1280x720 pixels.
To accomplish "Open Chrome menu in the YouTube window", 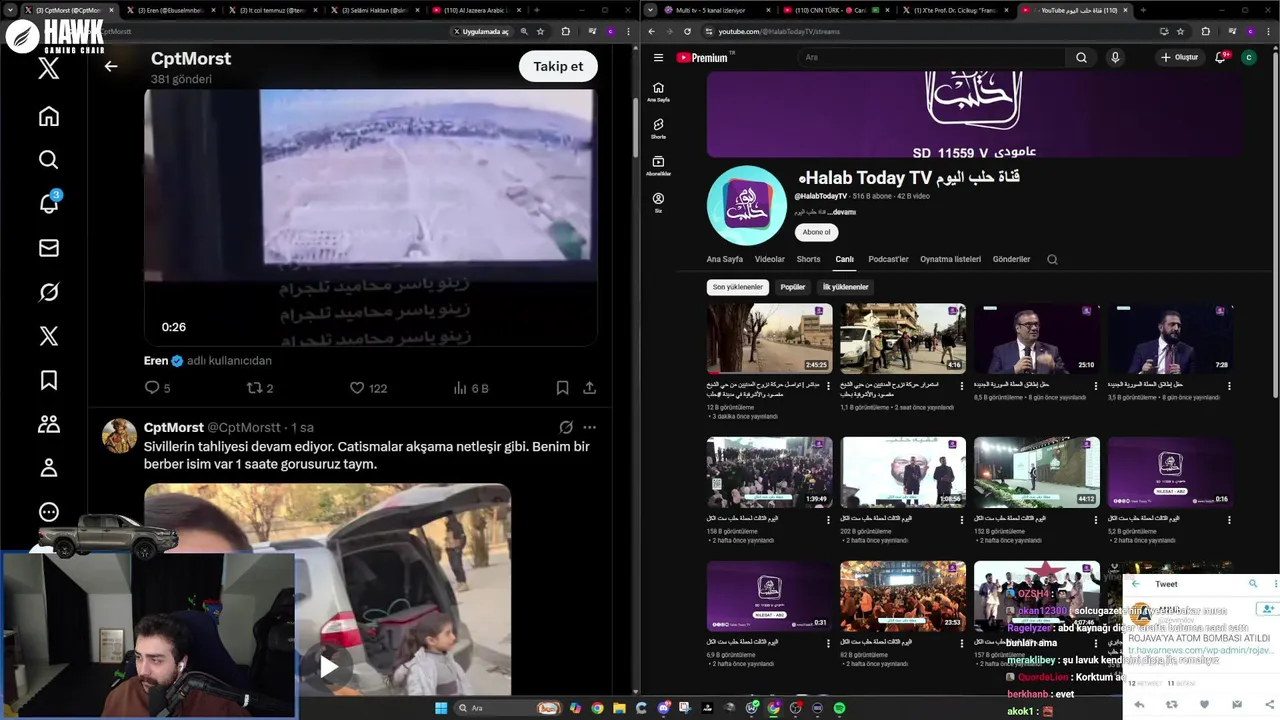I will tap(1268, 31).
